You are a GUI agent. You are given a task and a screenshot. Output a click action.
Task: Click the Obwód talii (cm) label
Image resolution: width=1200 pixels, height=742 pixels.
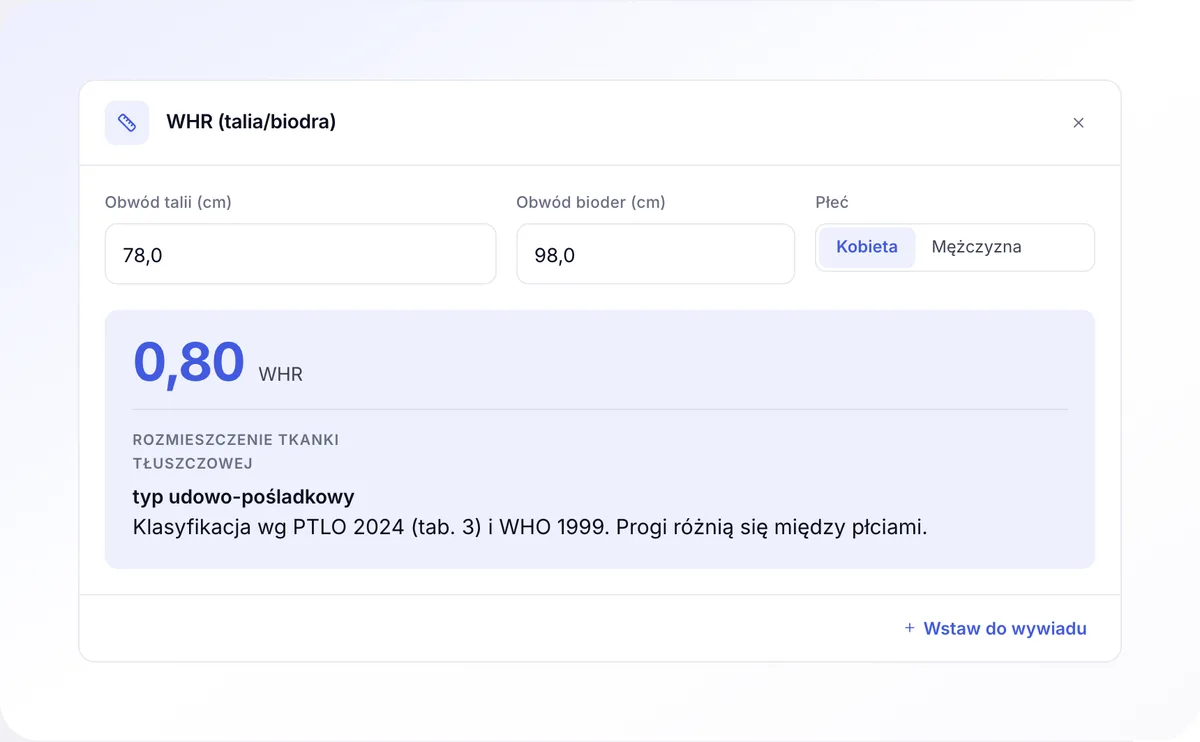168,202
